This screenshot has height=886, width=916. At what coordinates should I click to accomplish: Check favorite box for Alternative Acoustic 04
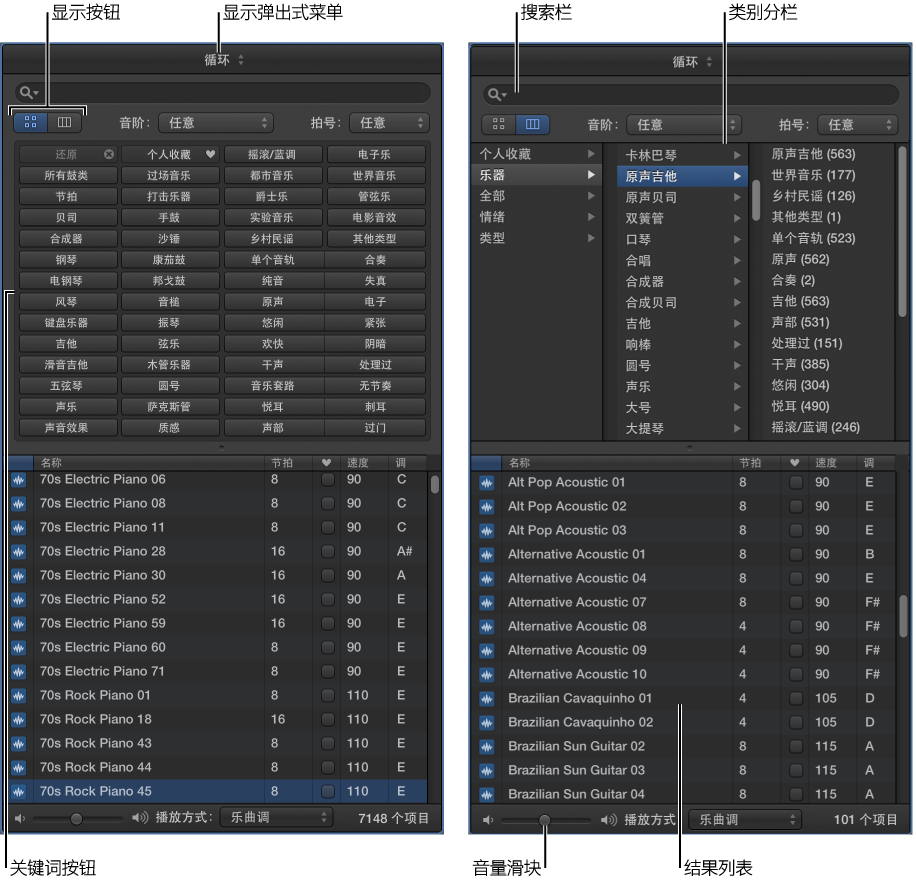[x=796, y=578]
